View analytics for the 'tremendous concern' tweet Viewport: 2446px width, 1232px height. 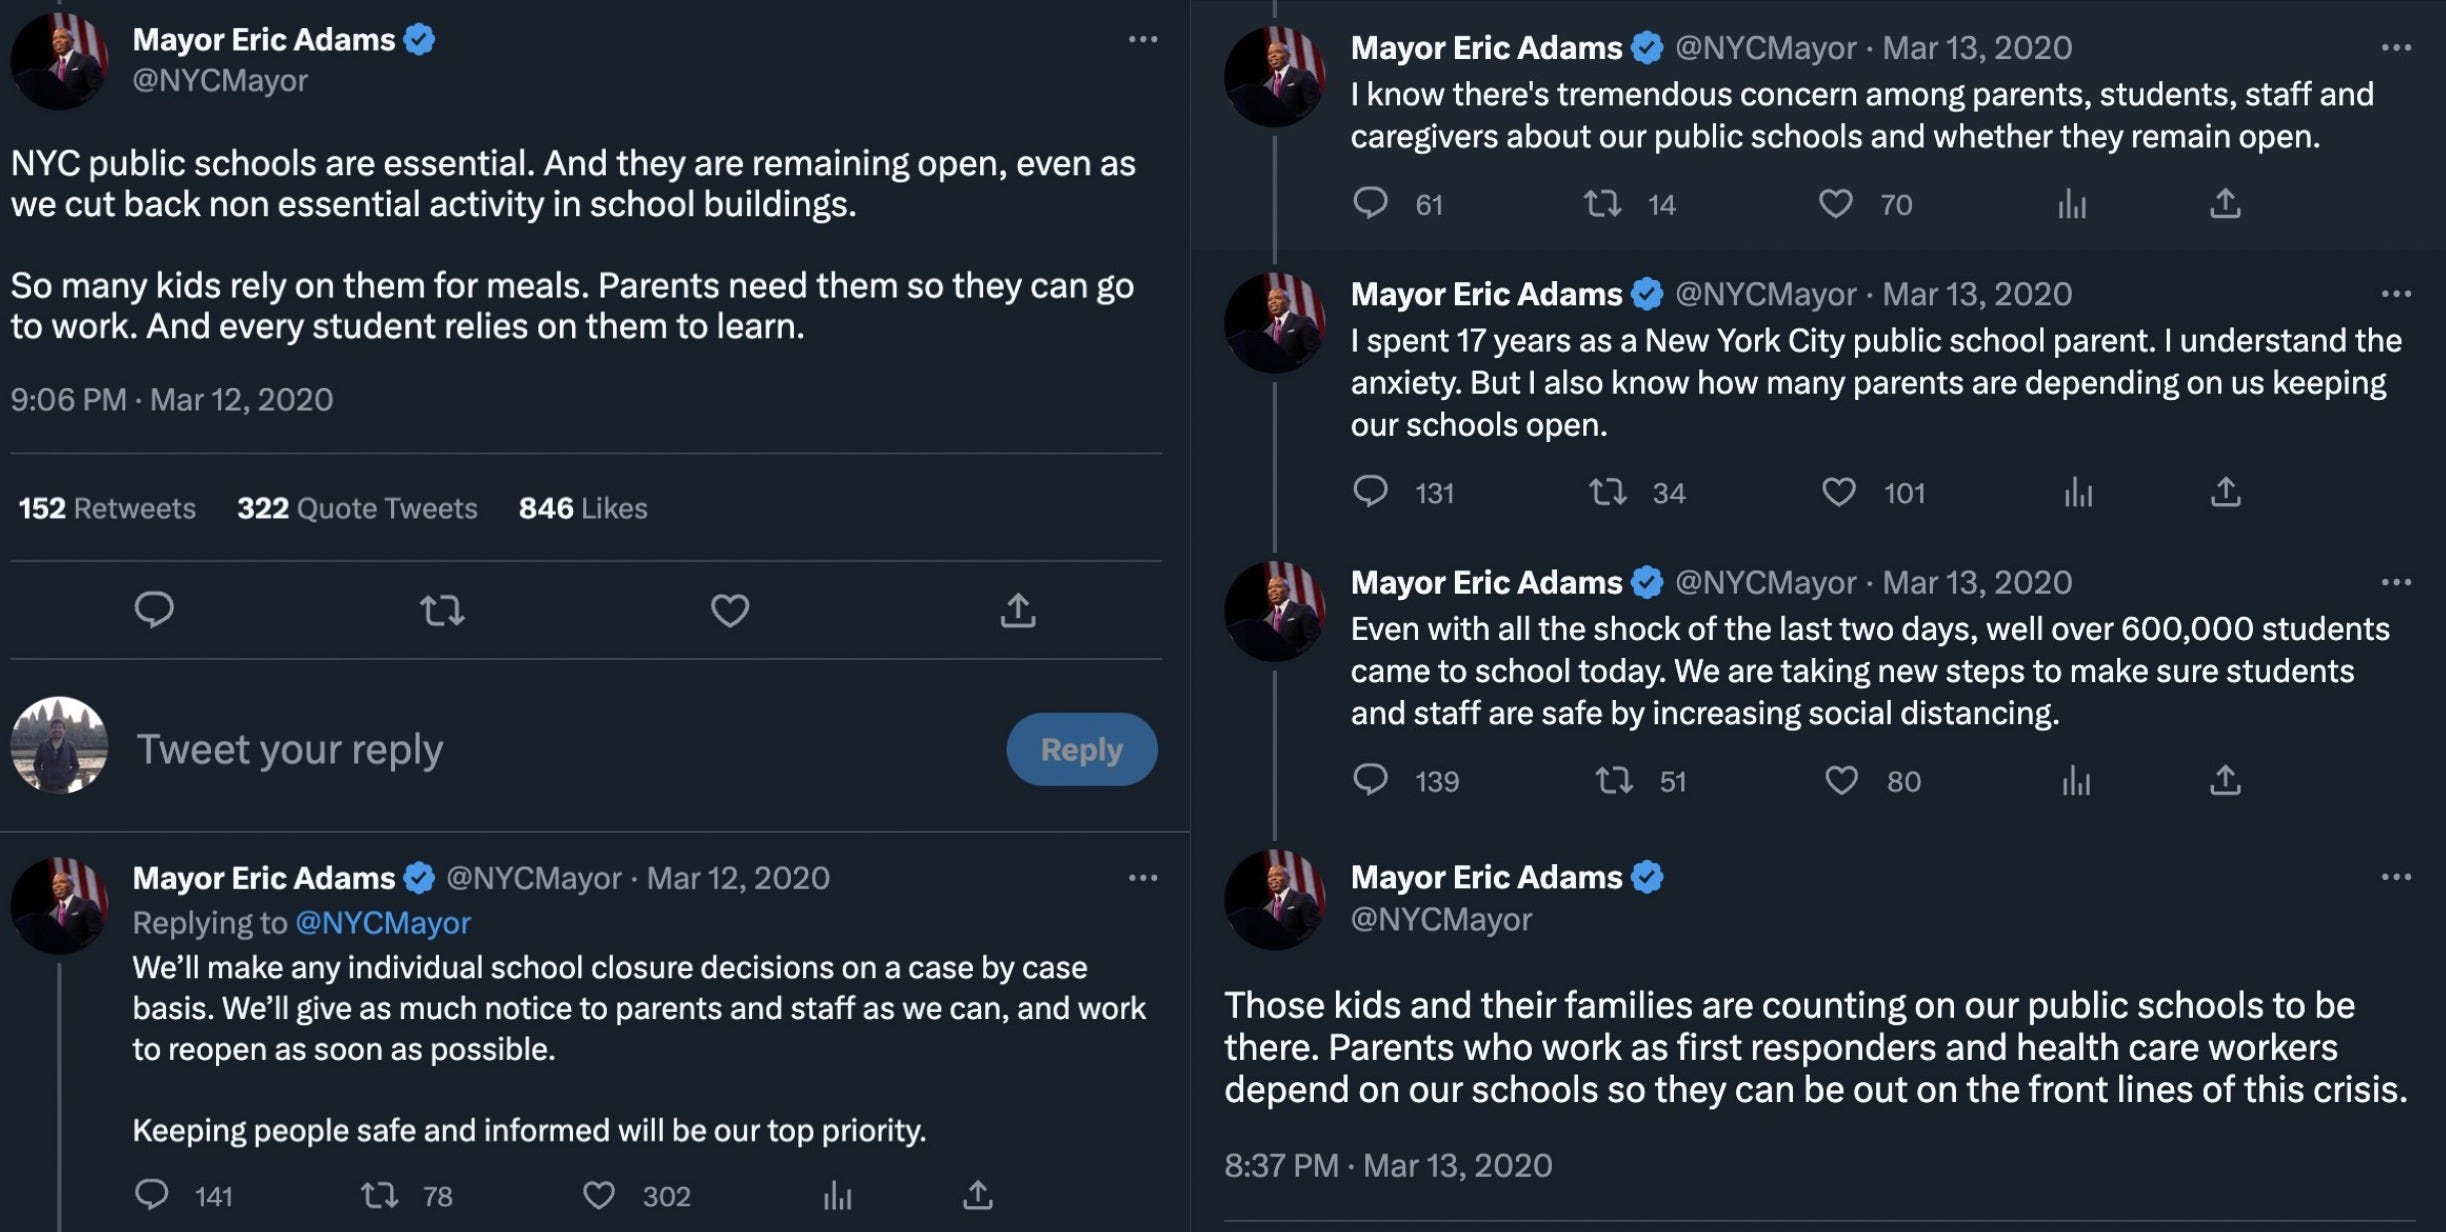[x=2072, y=205]
